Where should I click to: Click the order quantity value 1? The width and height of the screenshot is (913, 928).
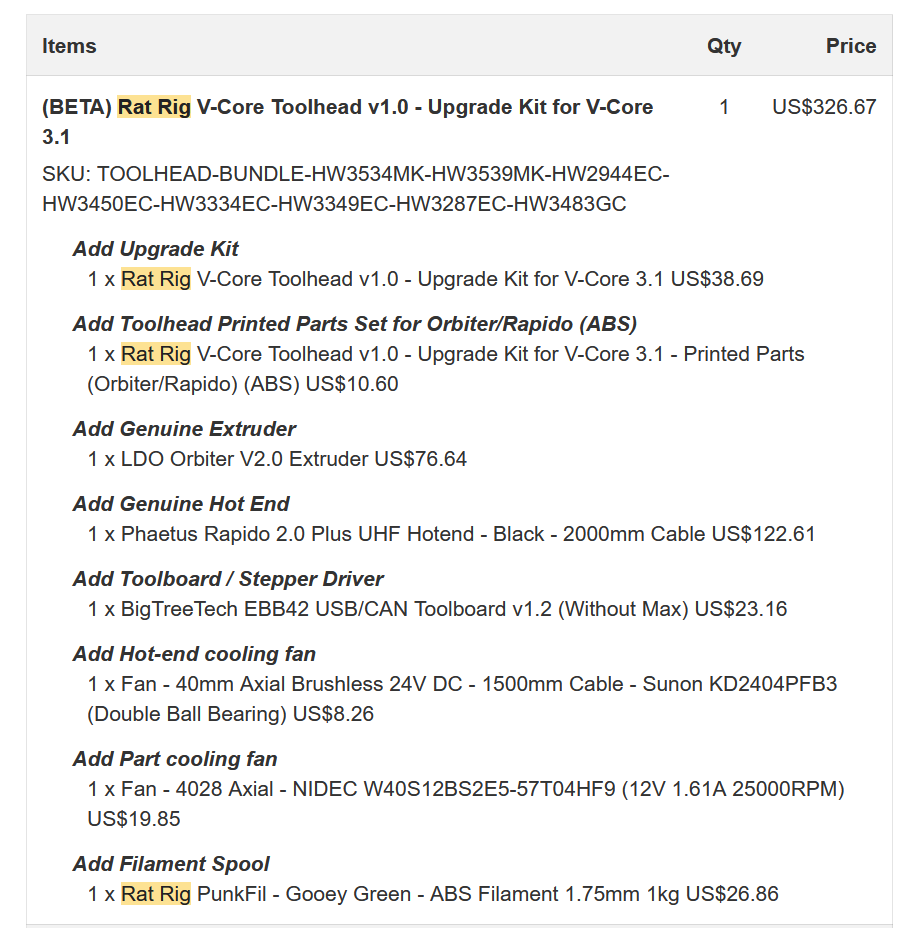click(x=724, y=107)
